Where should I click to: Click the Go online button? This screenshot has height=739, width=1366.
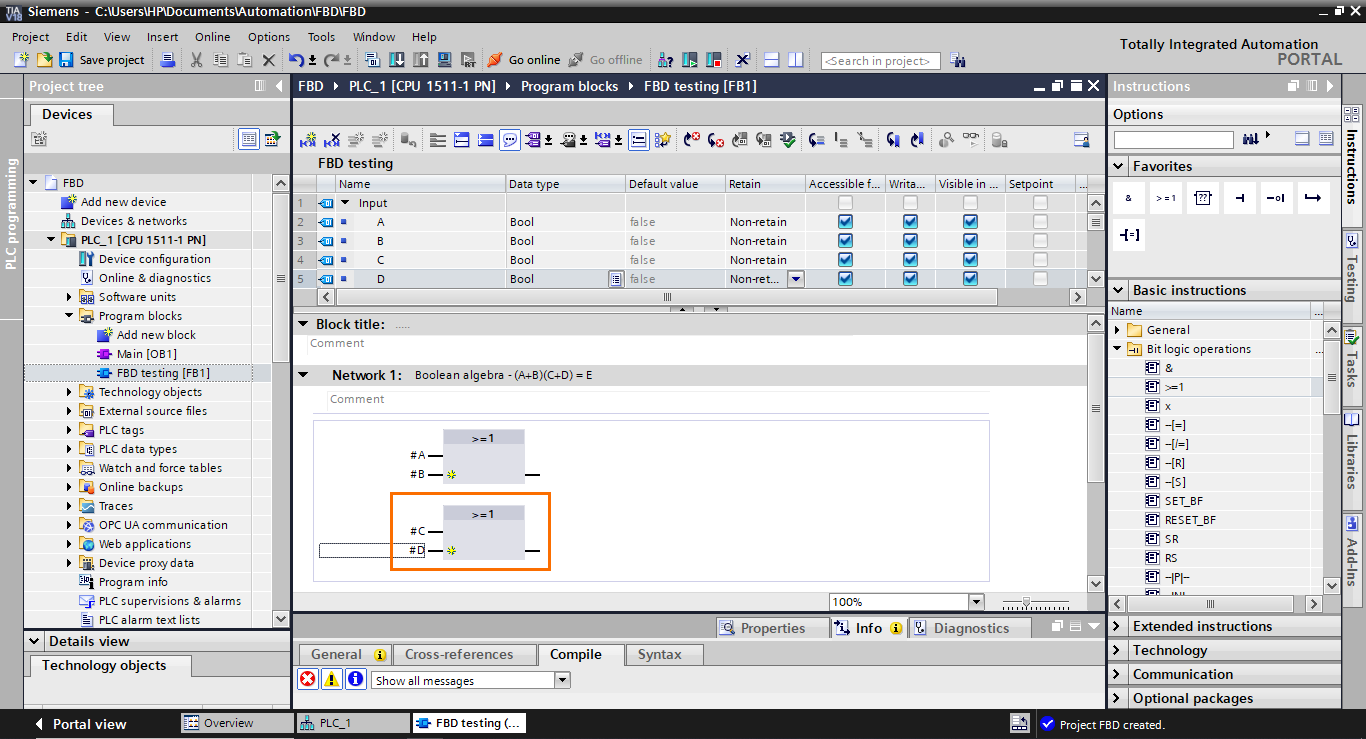(531, 60)
